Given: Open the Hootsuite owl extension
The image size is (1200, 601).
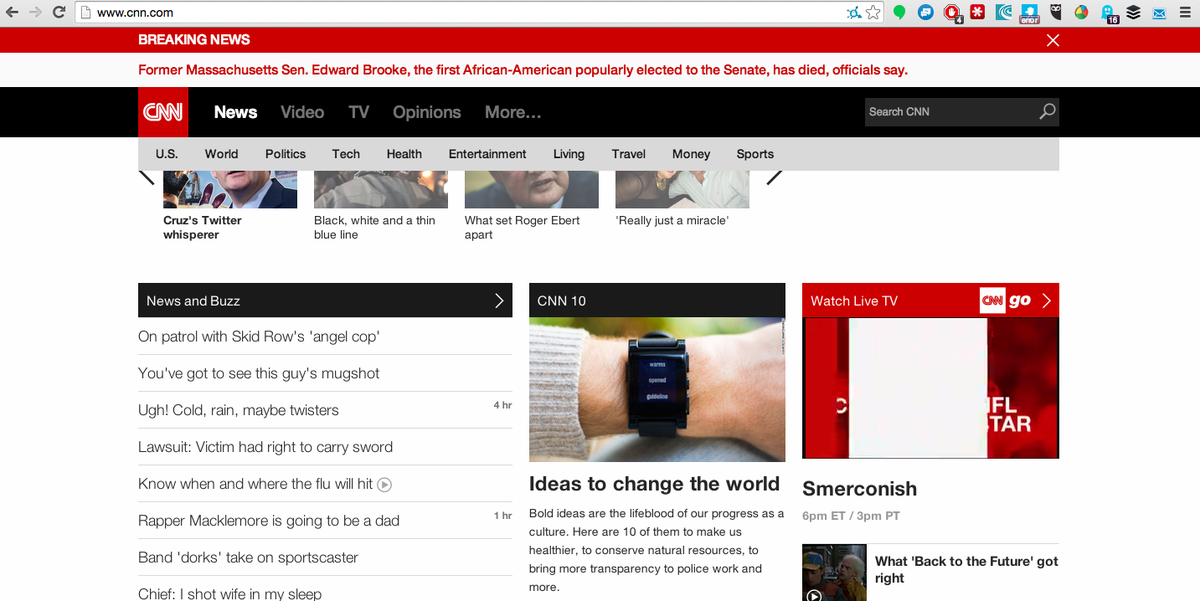Looking at the screenshot, I should (1056, 13).
